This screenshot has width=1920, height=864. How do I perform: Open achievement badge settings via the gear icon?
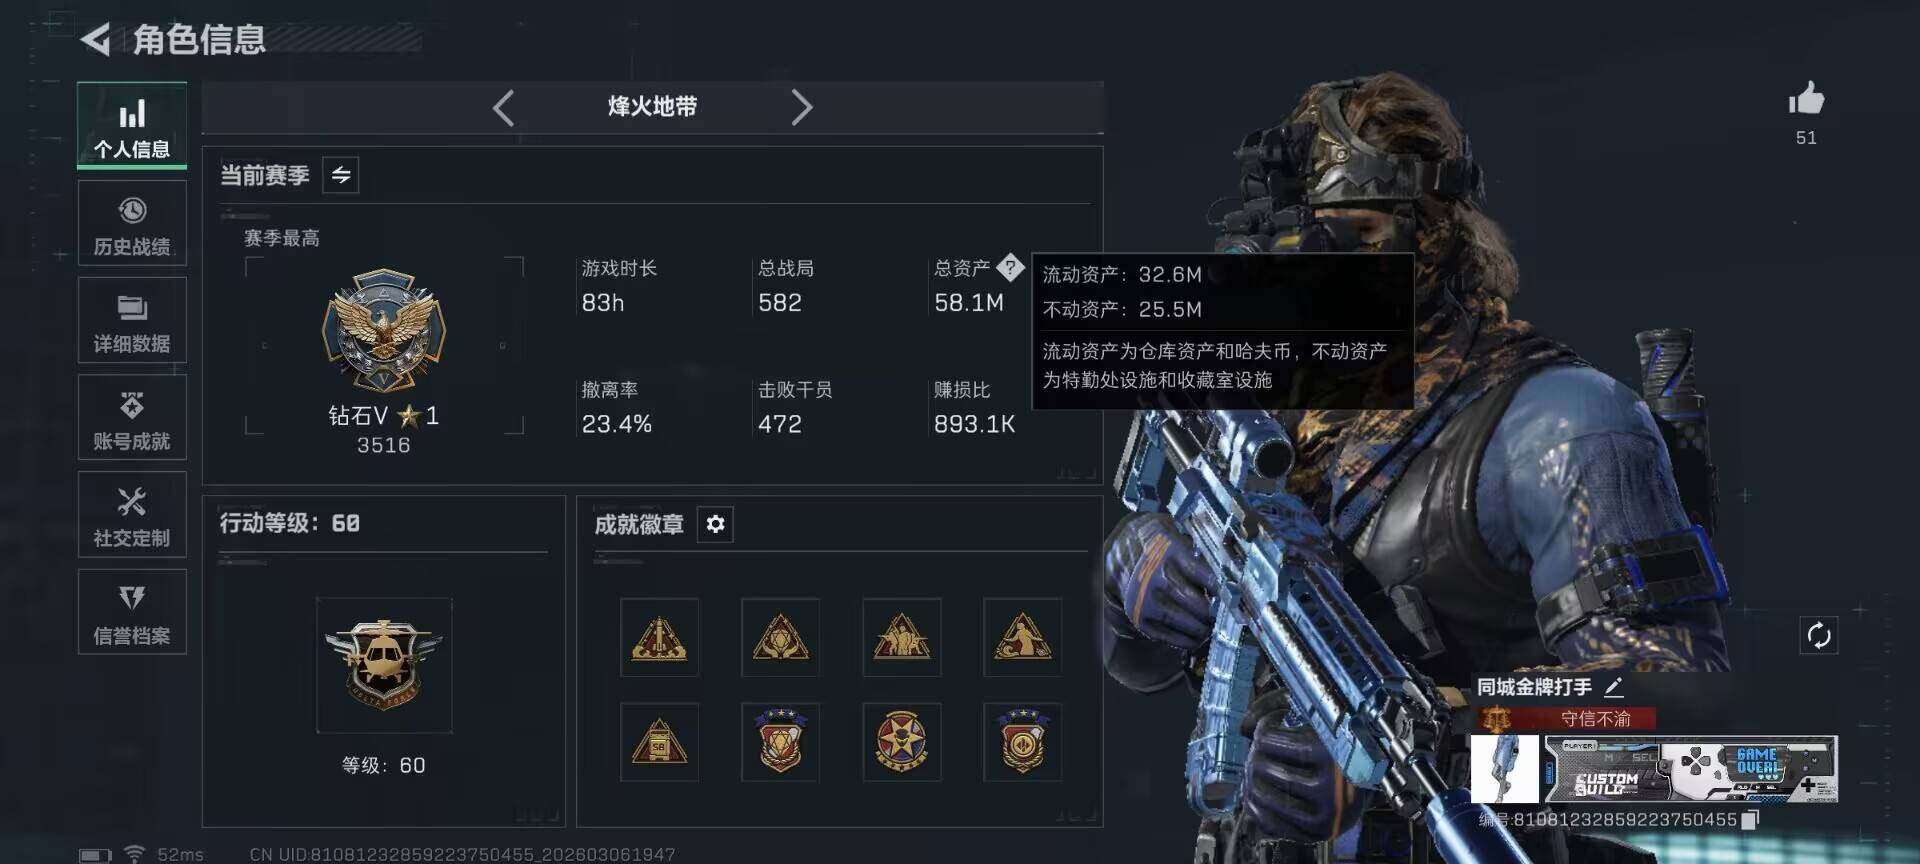[715, 524]
